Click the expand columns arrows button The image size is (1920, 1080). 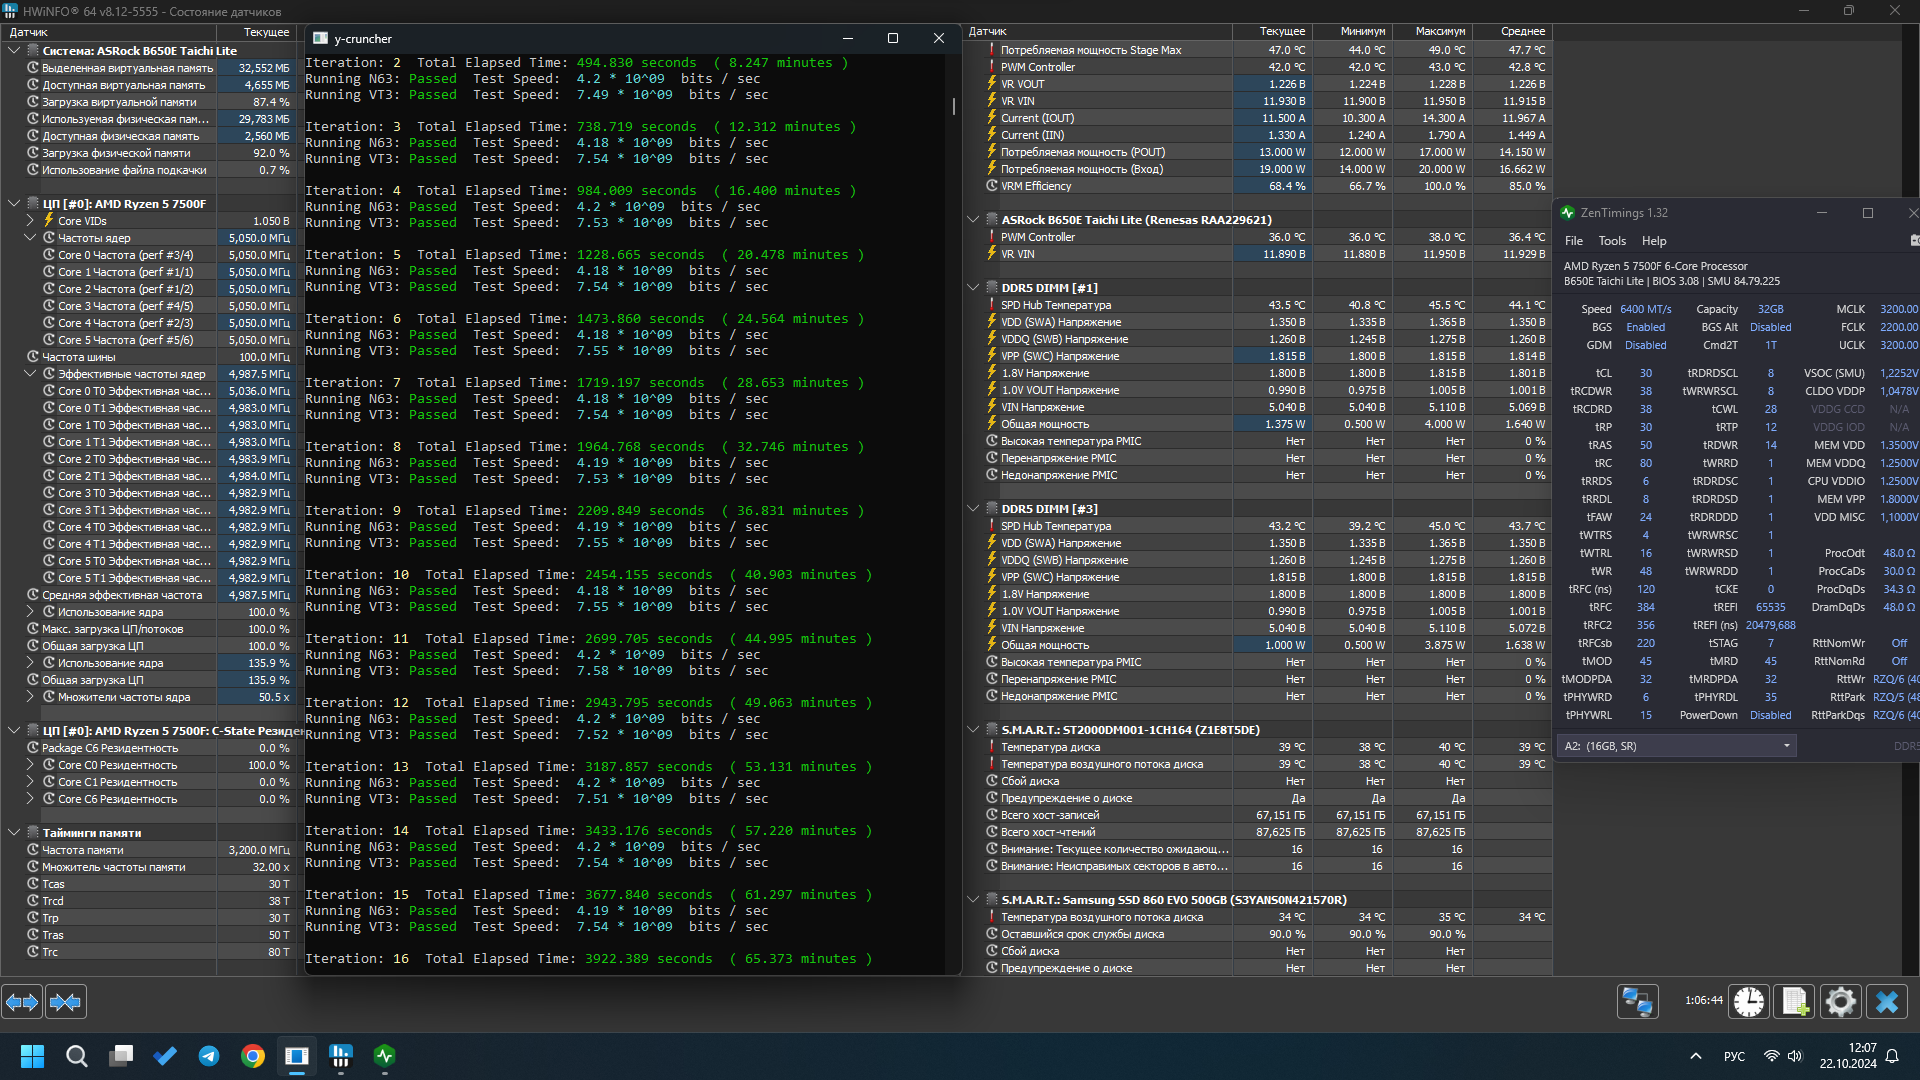[x=22, y=1001]
